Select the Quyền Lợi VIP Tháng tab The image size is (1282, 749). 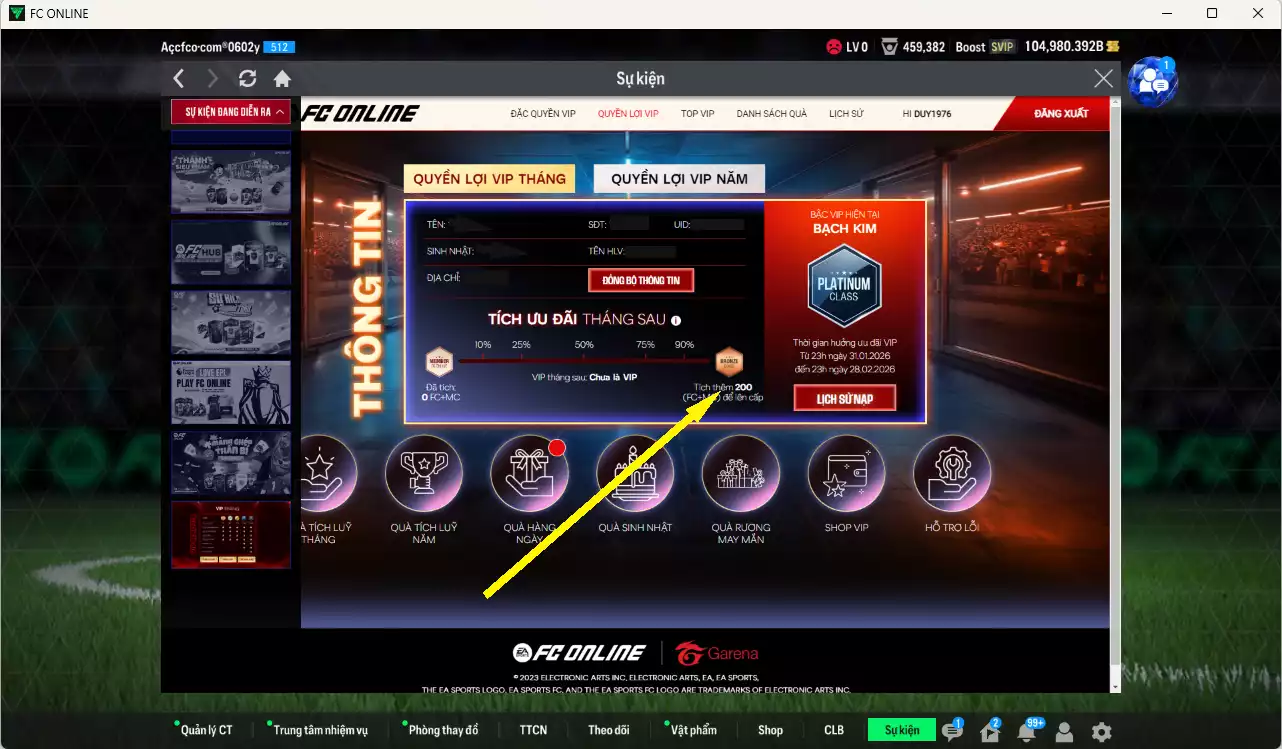[489, 179]
